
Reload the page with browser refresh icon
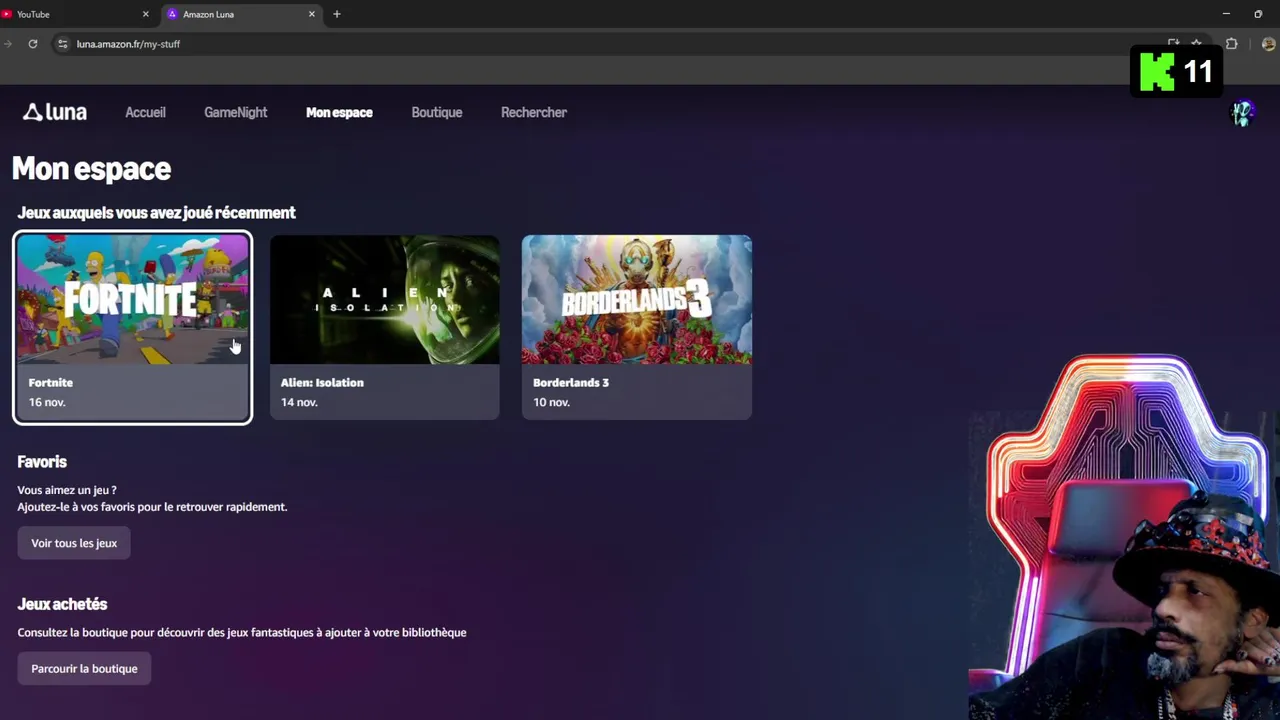click(33, 44)
